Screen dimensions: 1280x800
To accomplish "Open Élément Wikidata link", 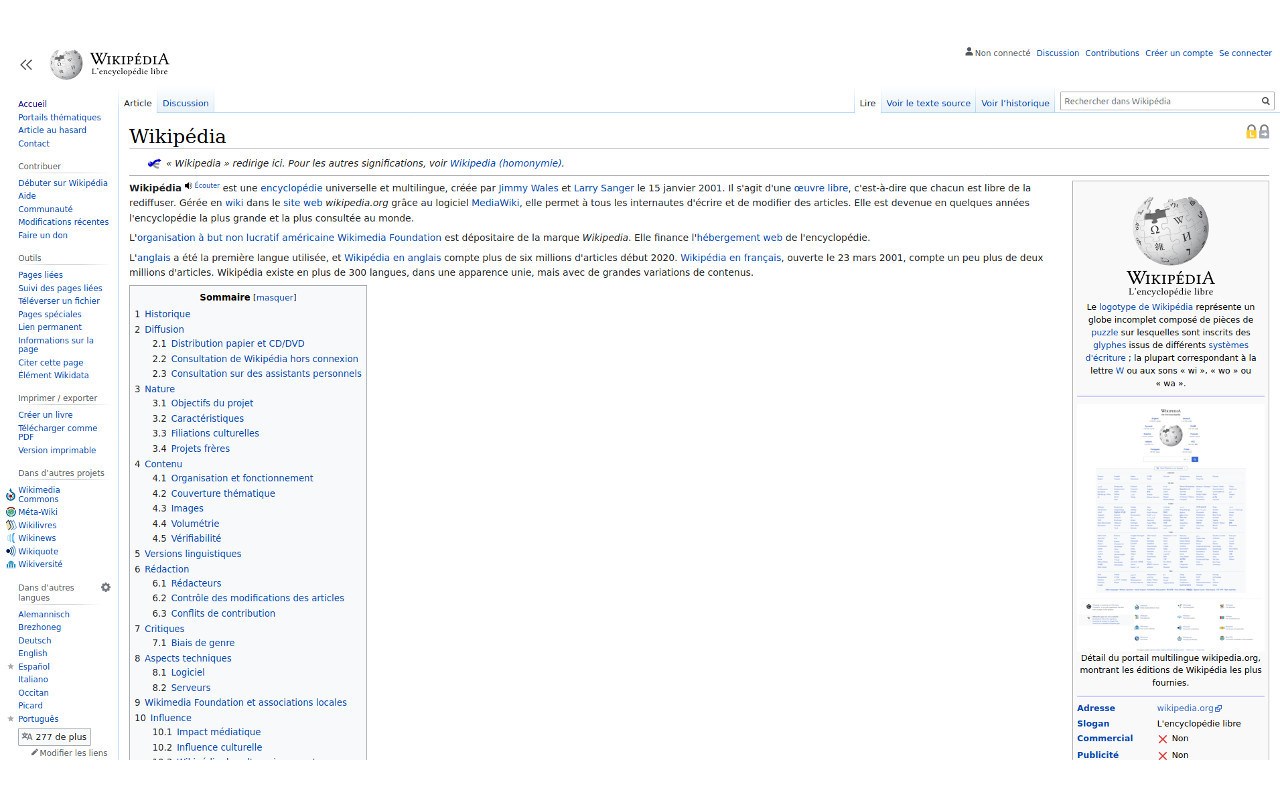I will click(53, 376).
